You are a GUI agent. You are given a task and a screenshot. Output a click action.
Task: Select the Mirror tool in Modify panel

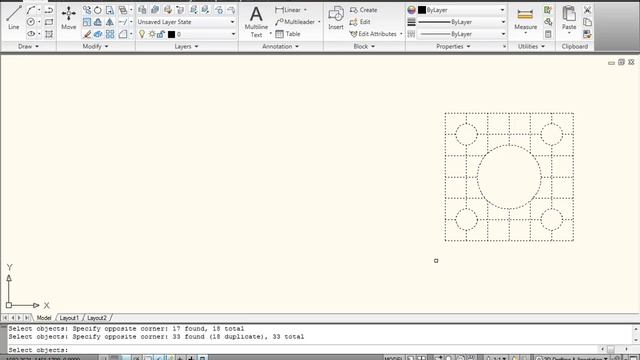coord(110,22)
